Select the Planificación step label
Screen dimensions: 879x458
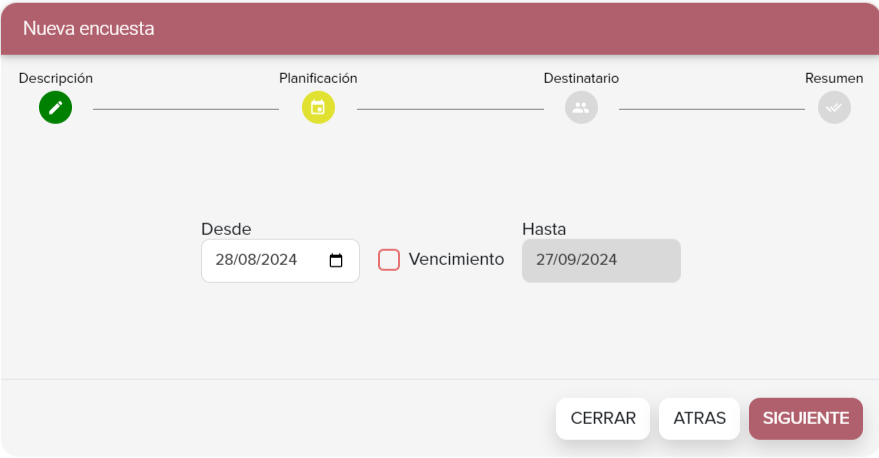pos(318,78)
